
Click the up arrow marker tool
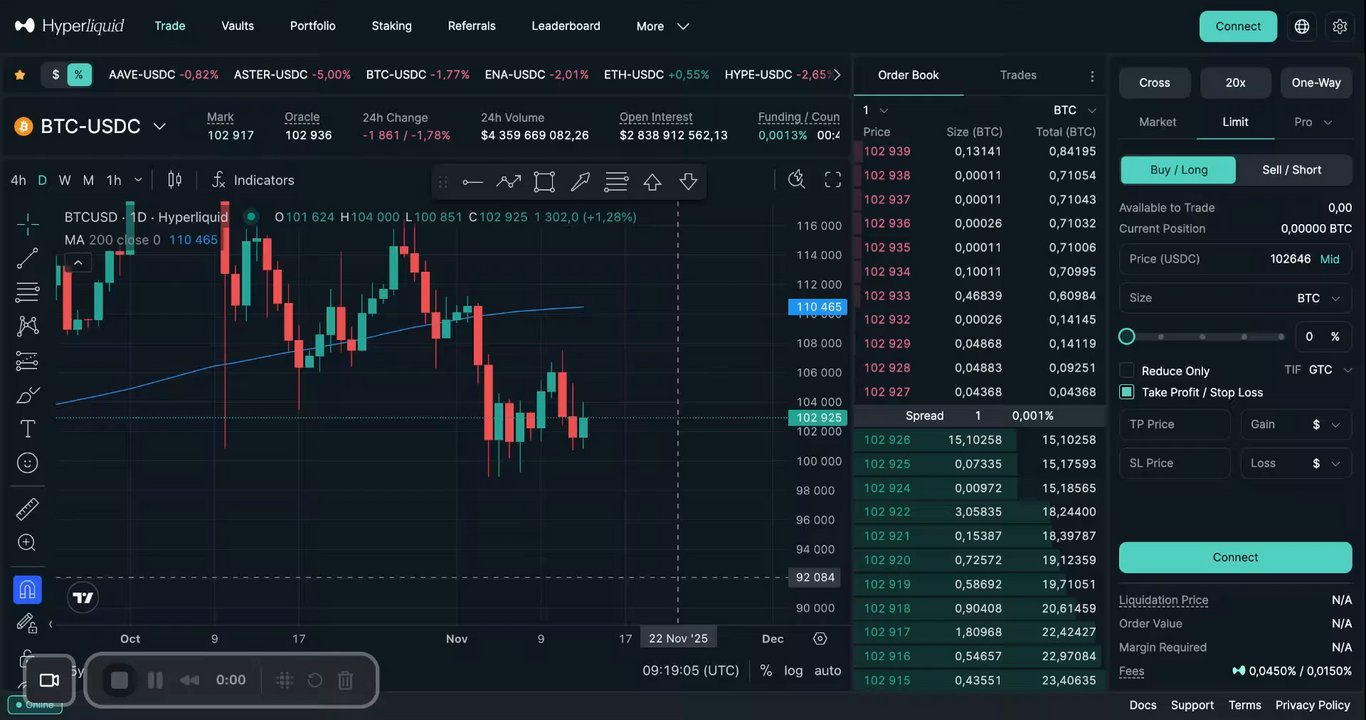(652, 182)
